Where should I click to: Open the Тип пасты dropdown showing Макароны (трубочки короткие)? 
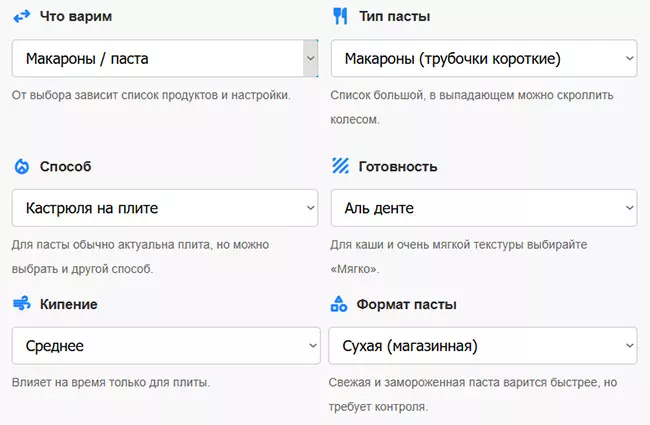coord(484,58)
